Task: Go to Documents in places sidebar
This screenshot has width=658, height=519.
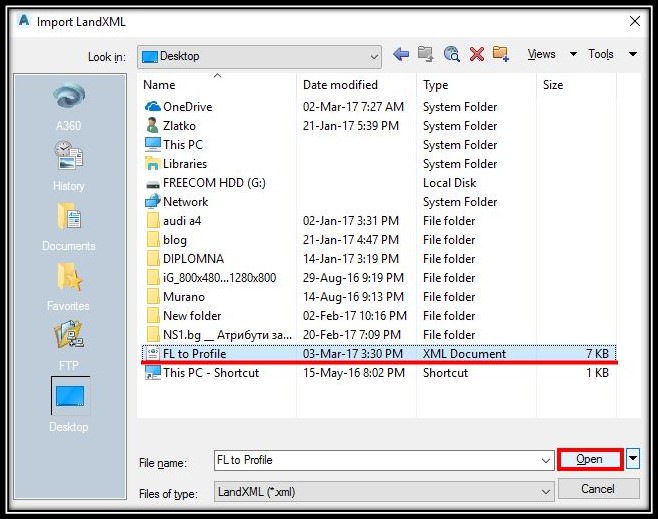Action: click(x=69, y=227)
